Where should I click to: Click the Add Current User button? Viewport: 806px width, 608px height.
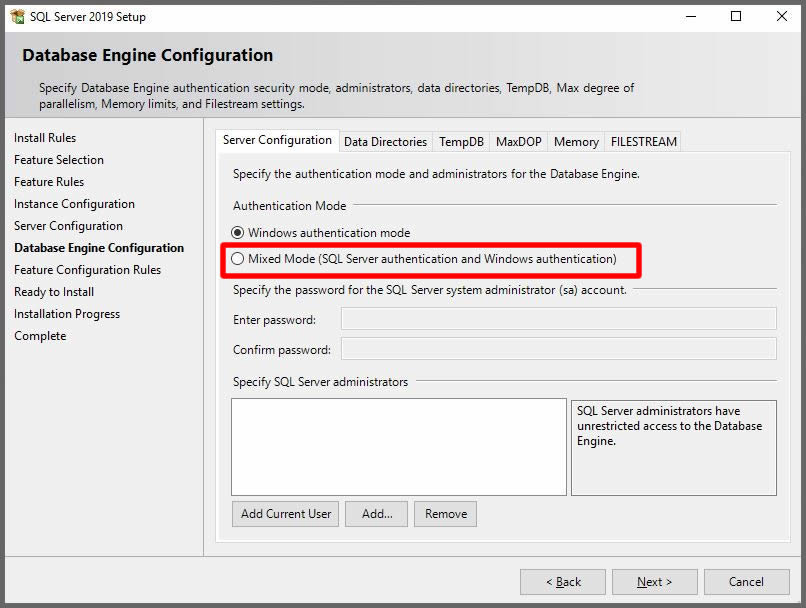286,514
